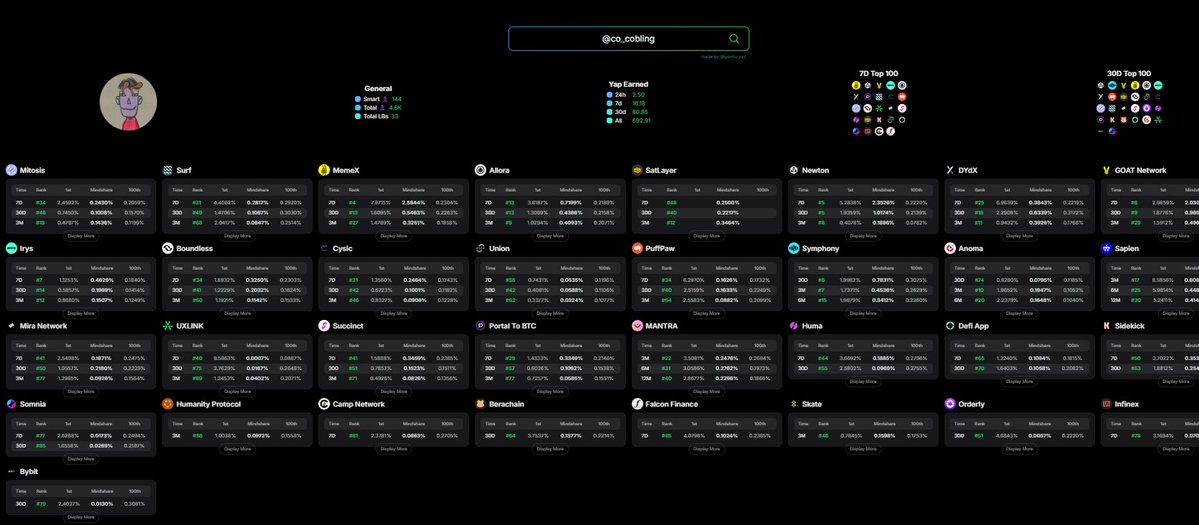Expand Display More under Bybit card
The width and height of the screenshot is (1199, 525).
[80, 517]
